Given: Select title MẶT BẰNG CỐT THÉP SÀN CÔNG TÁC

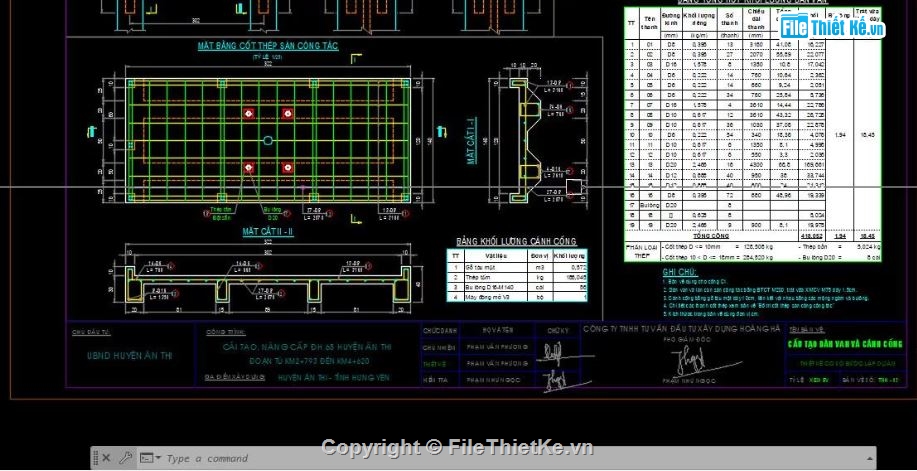Looking at the screenshot, I should [268, 46].
